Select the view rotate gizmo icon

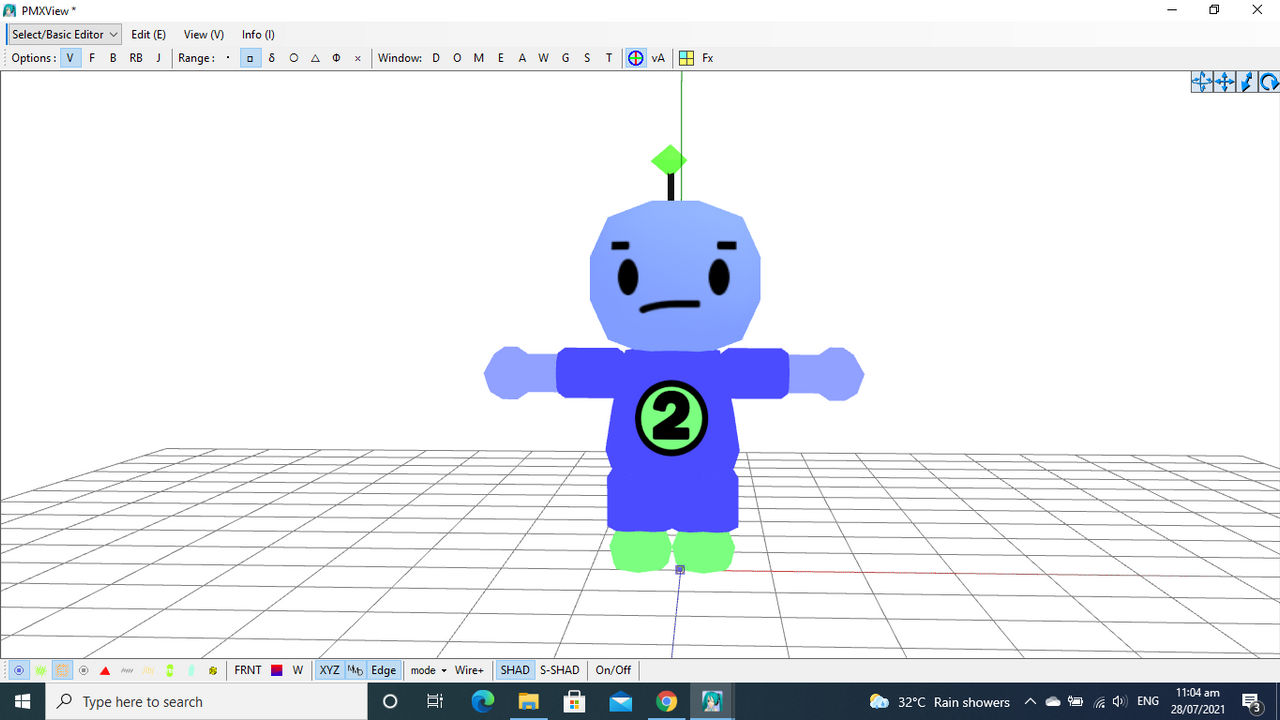pyautogui.click(x=1202, y=82)
